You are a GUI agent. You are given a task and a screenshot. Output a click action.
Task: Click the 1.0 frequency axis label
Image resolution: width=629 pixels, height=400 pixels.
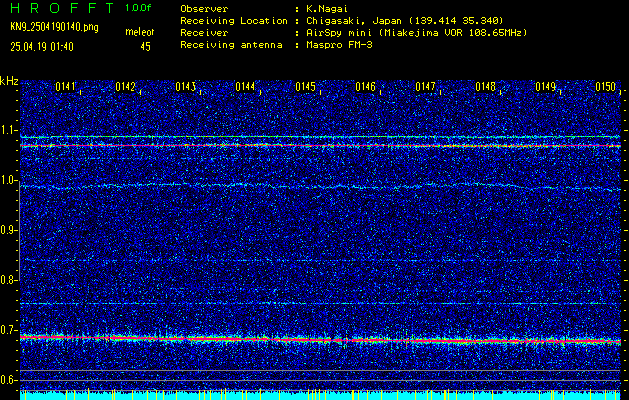[9, 180]
